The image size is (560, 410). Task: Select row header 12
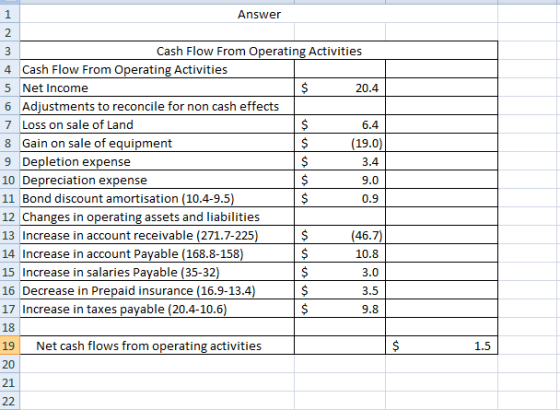point(10,217)
